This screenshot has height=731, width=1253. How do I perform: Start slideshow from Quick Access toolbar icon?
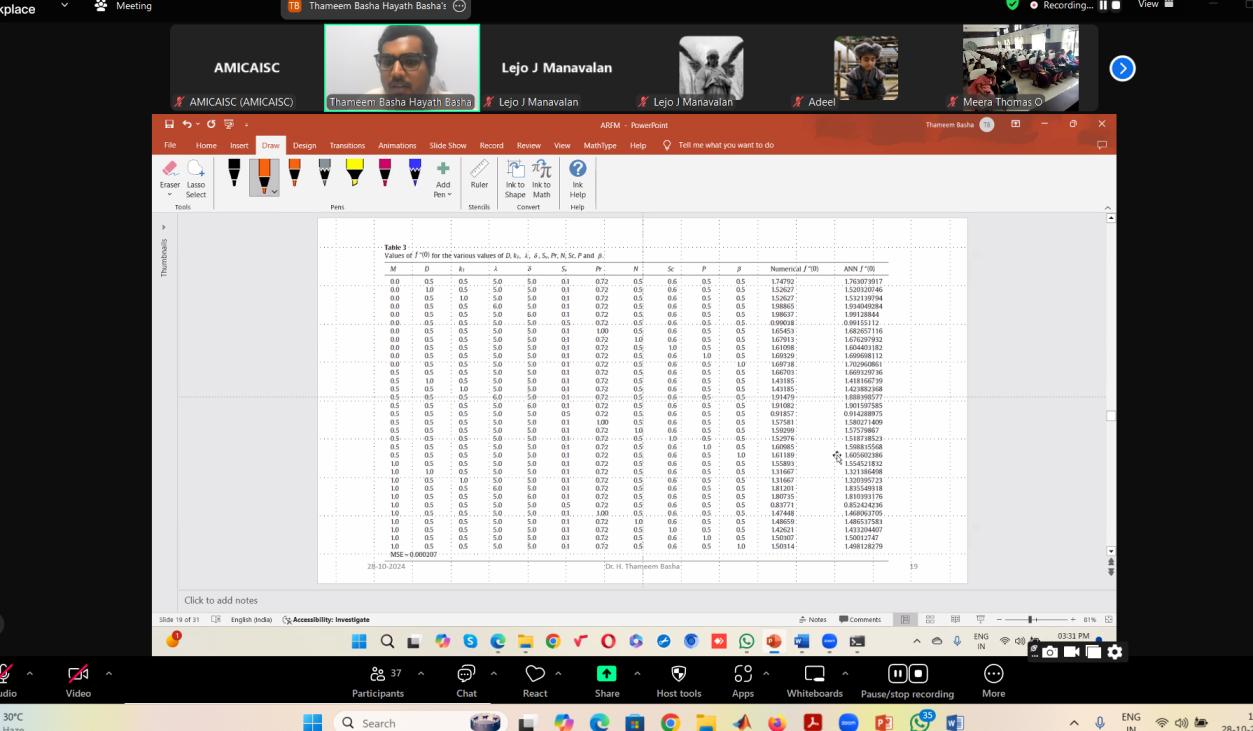point(229,124)
